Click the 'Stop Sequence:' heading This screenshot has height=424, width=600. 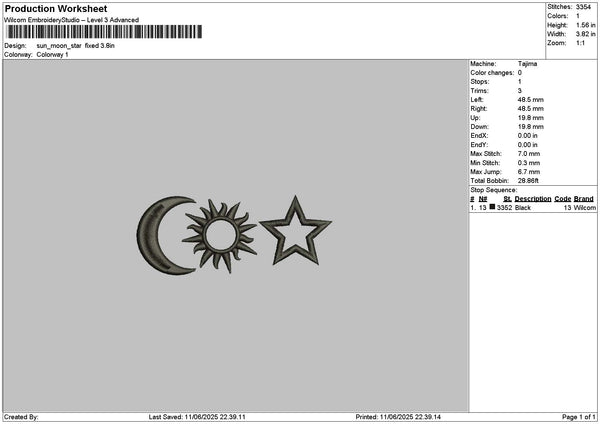pyautogui.click(x=494, y=190)
